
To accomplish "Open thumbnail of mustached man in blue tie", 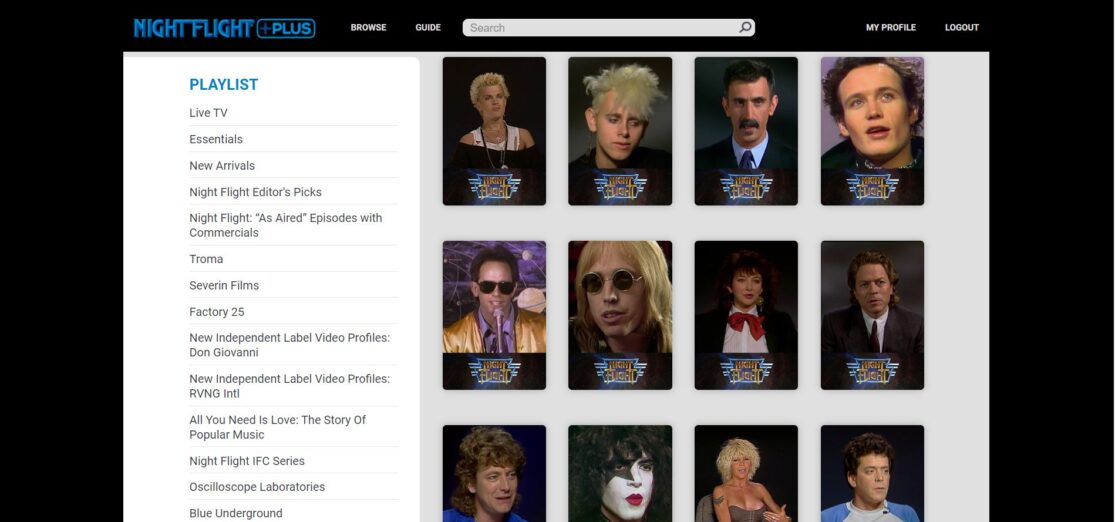I will point(746,130).
